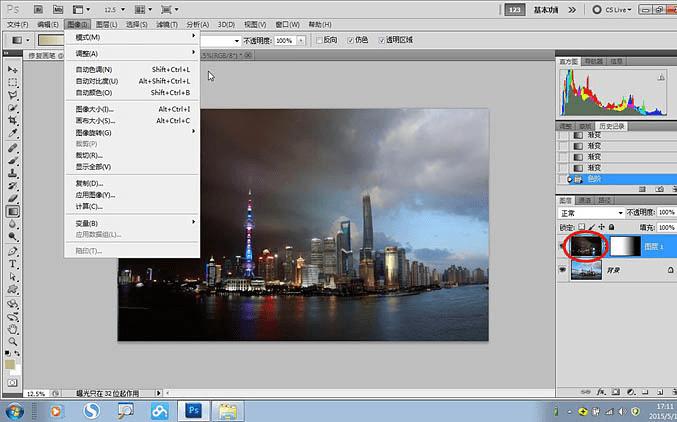Select the Quick Selection tool
Viewport: 677px width, 422px height.
click(13, 108)
